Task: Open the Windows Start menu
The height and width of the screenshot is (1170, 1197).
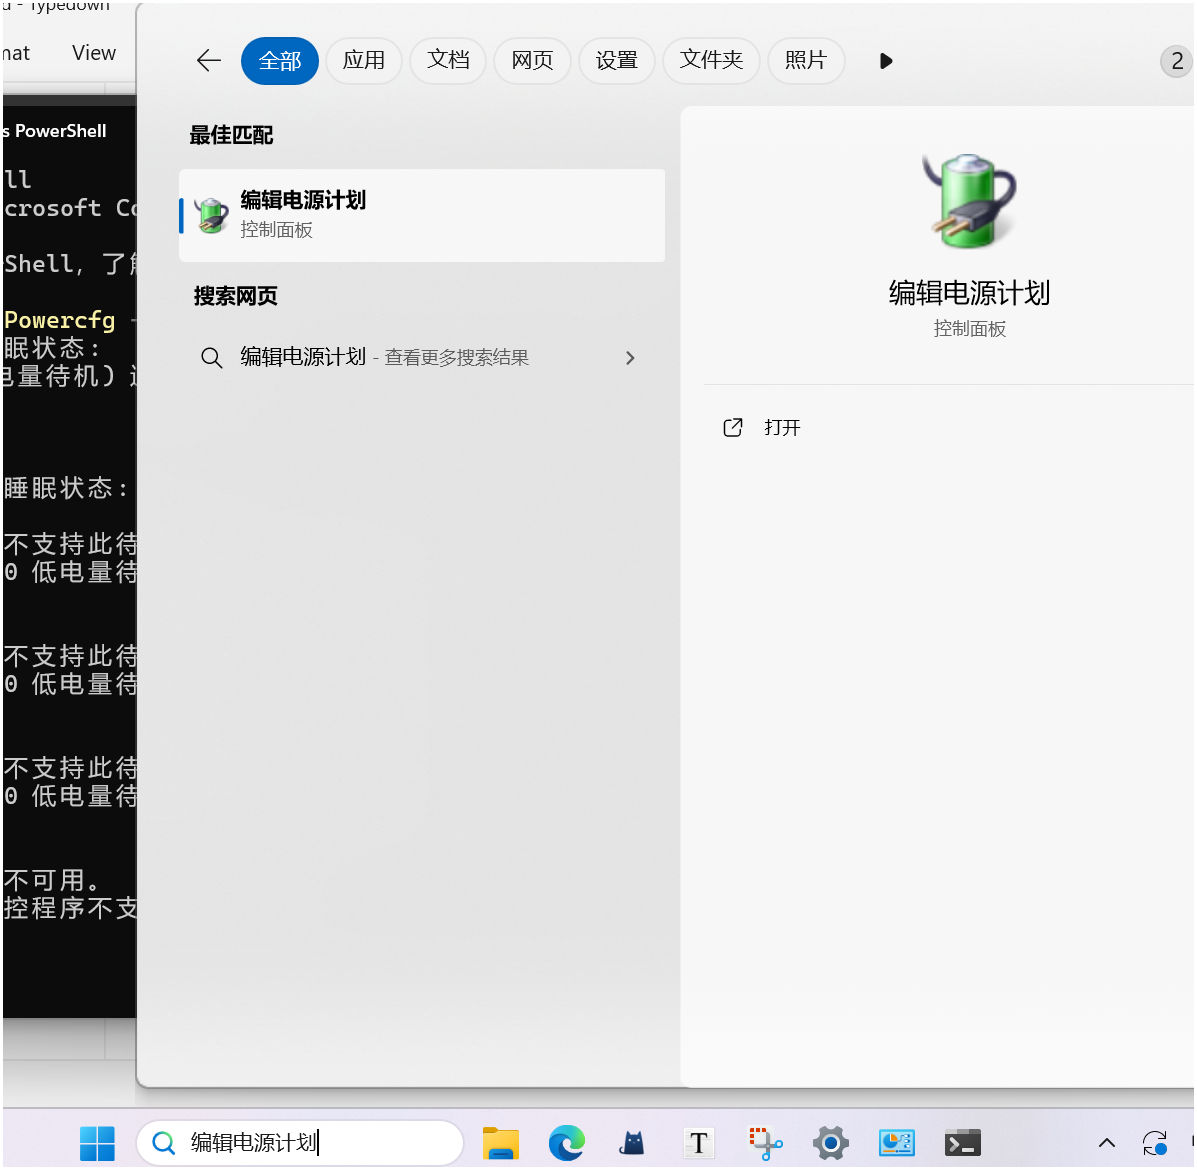Action: click(97, 1143)
